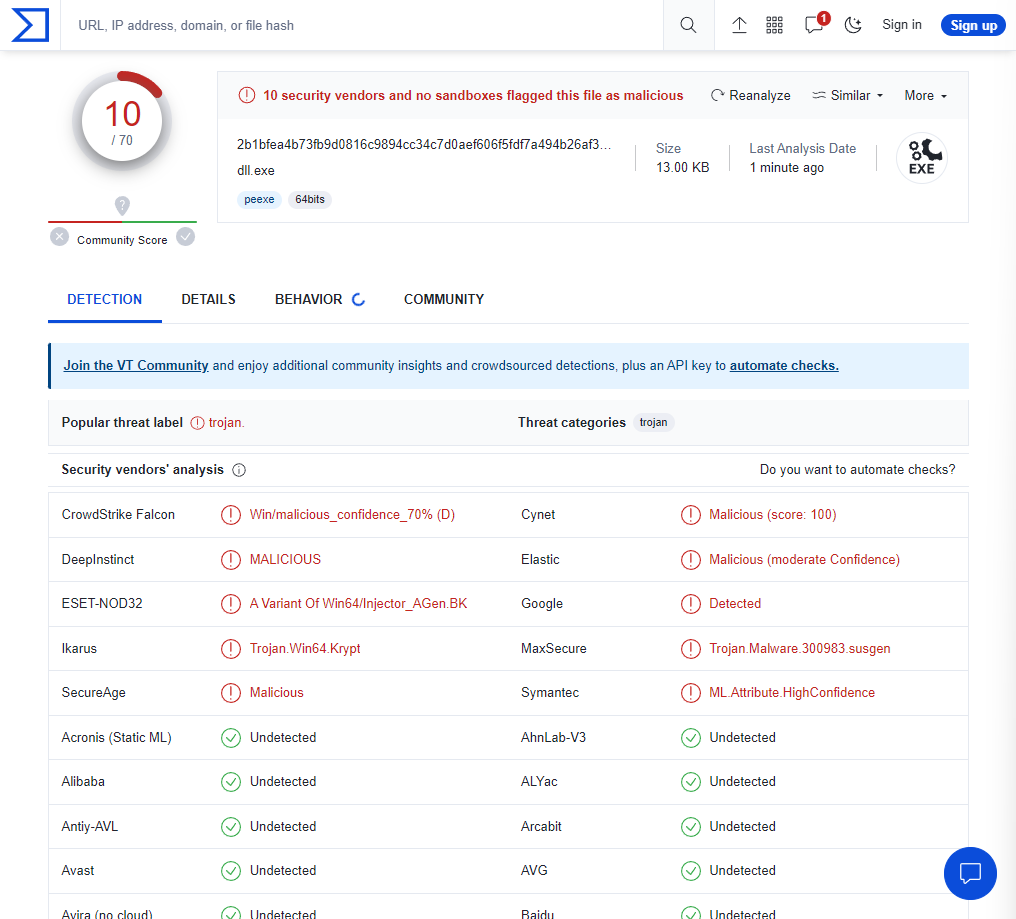Click the Sign up button
This screenshot has height=919, width=1016.
point(973,25)
